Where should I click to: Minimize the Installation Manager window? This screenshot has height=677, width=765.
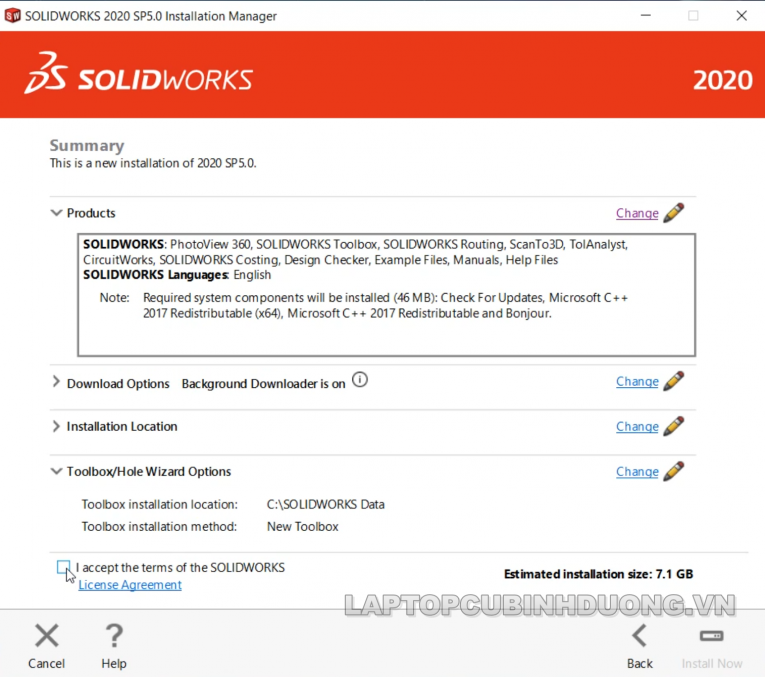[x=646, y=16]
